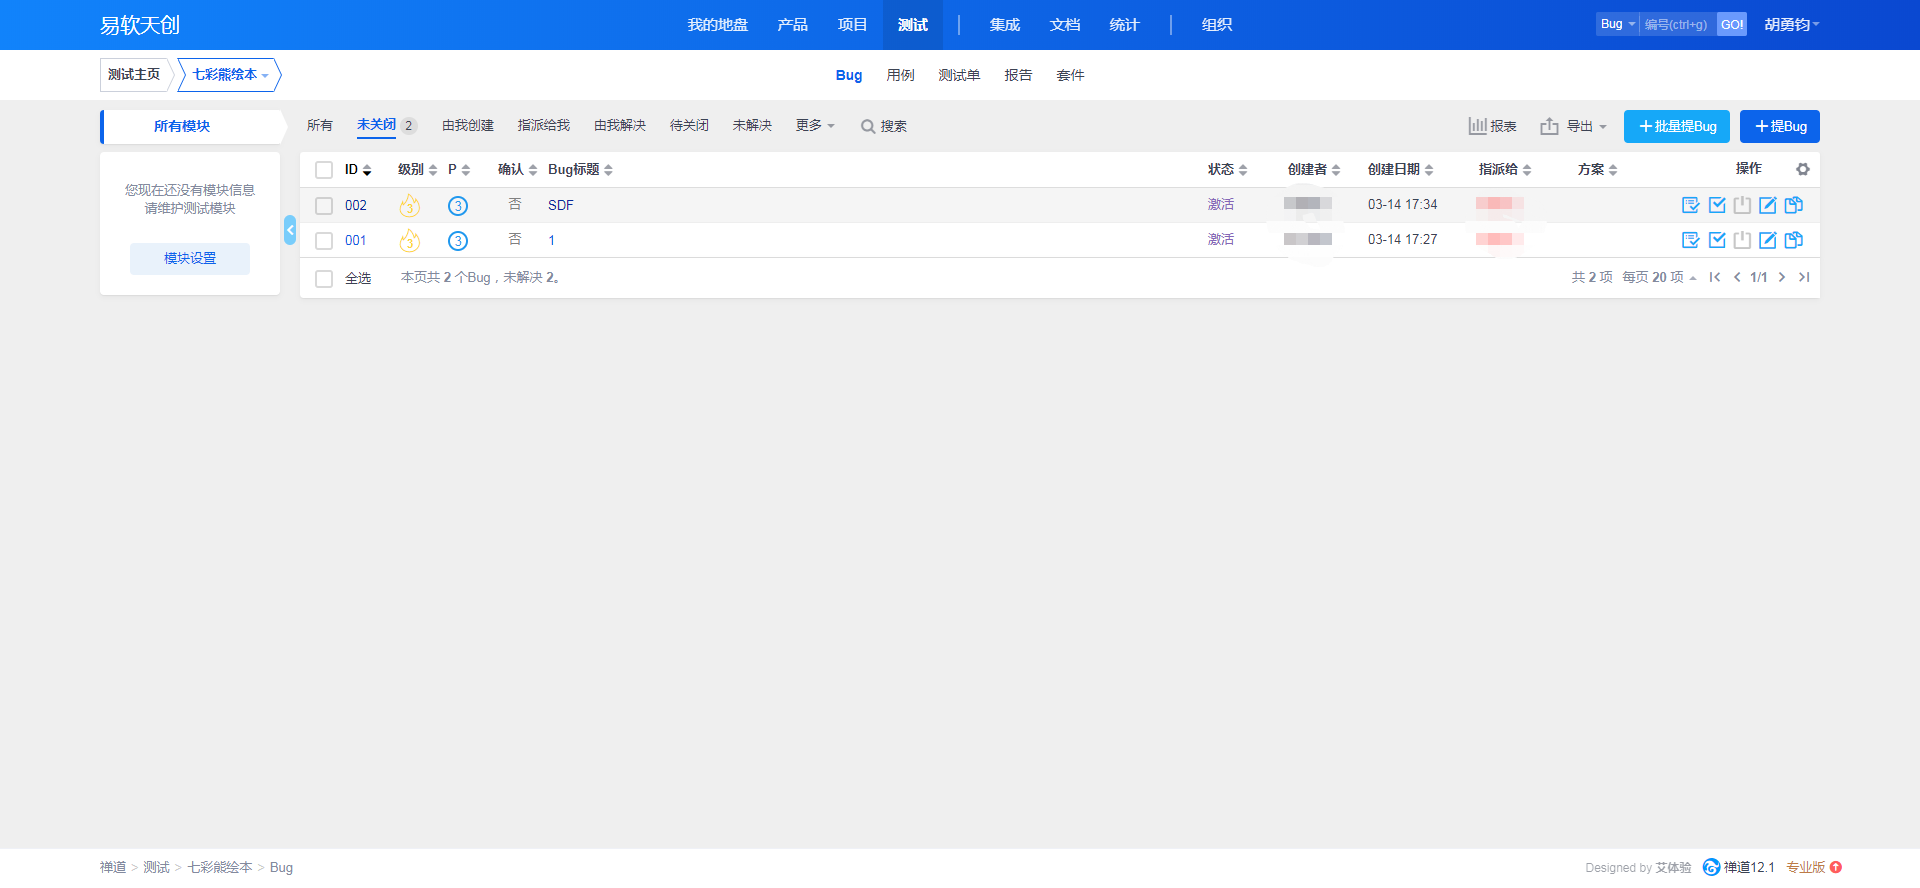Click the confirm icon for bug 002
1920x888 pixels.
tap(1690, 205)
